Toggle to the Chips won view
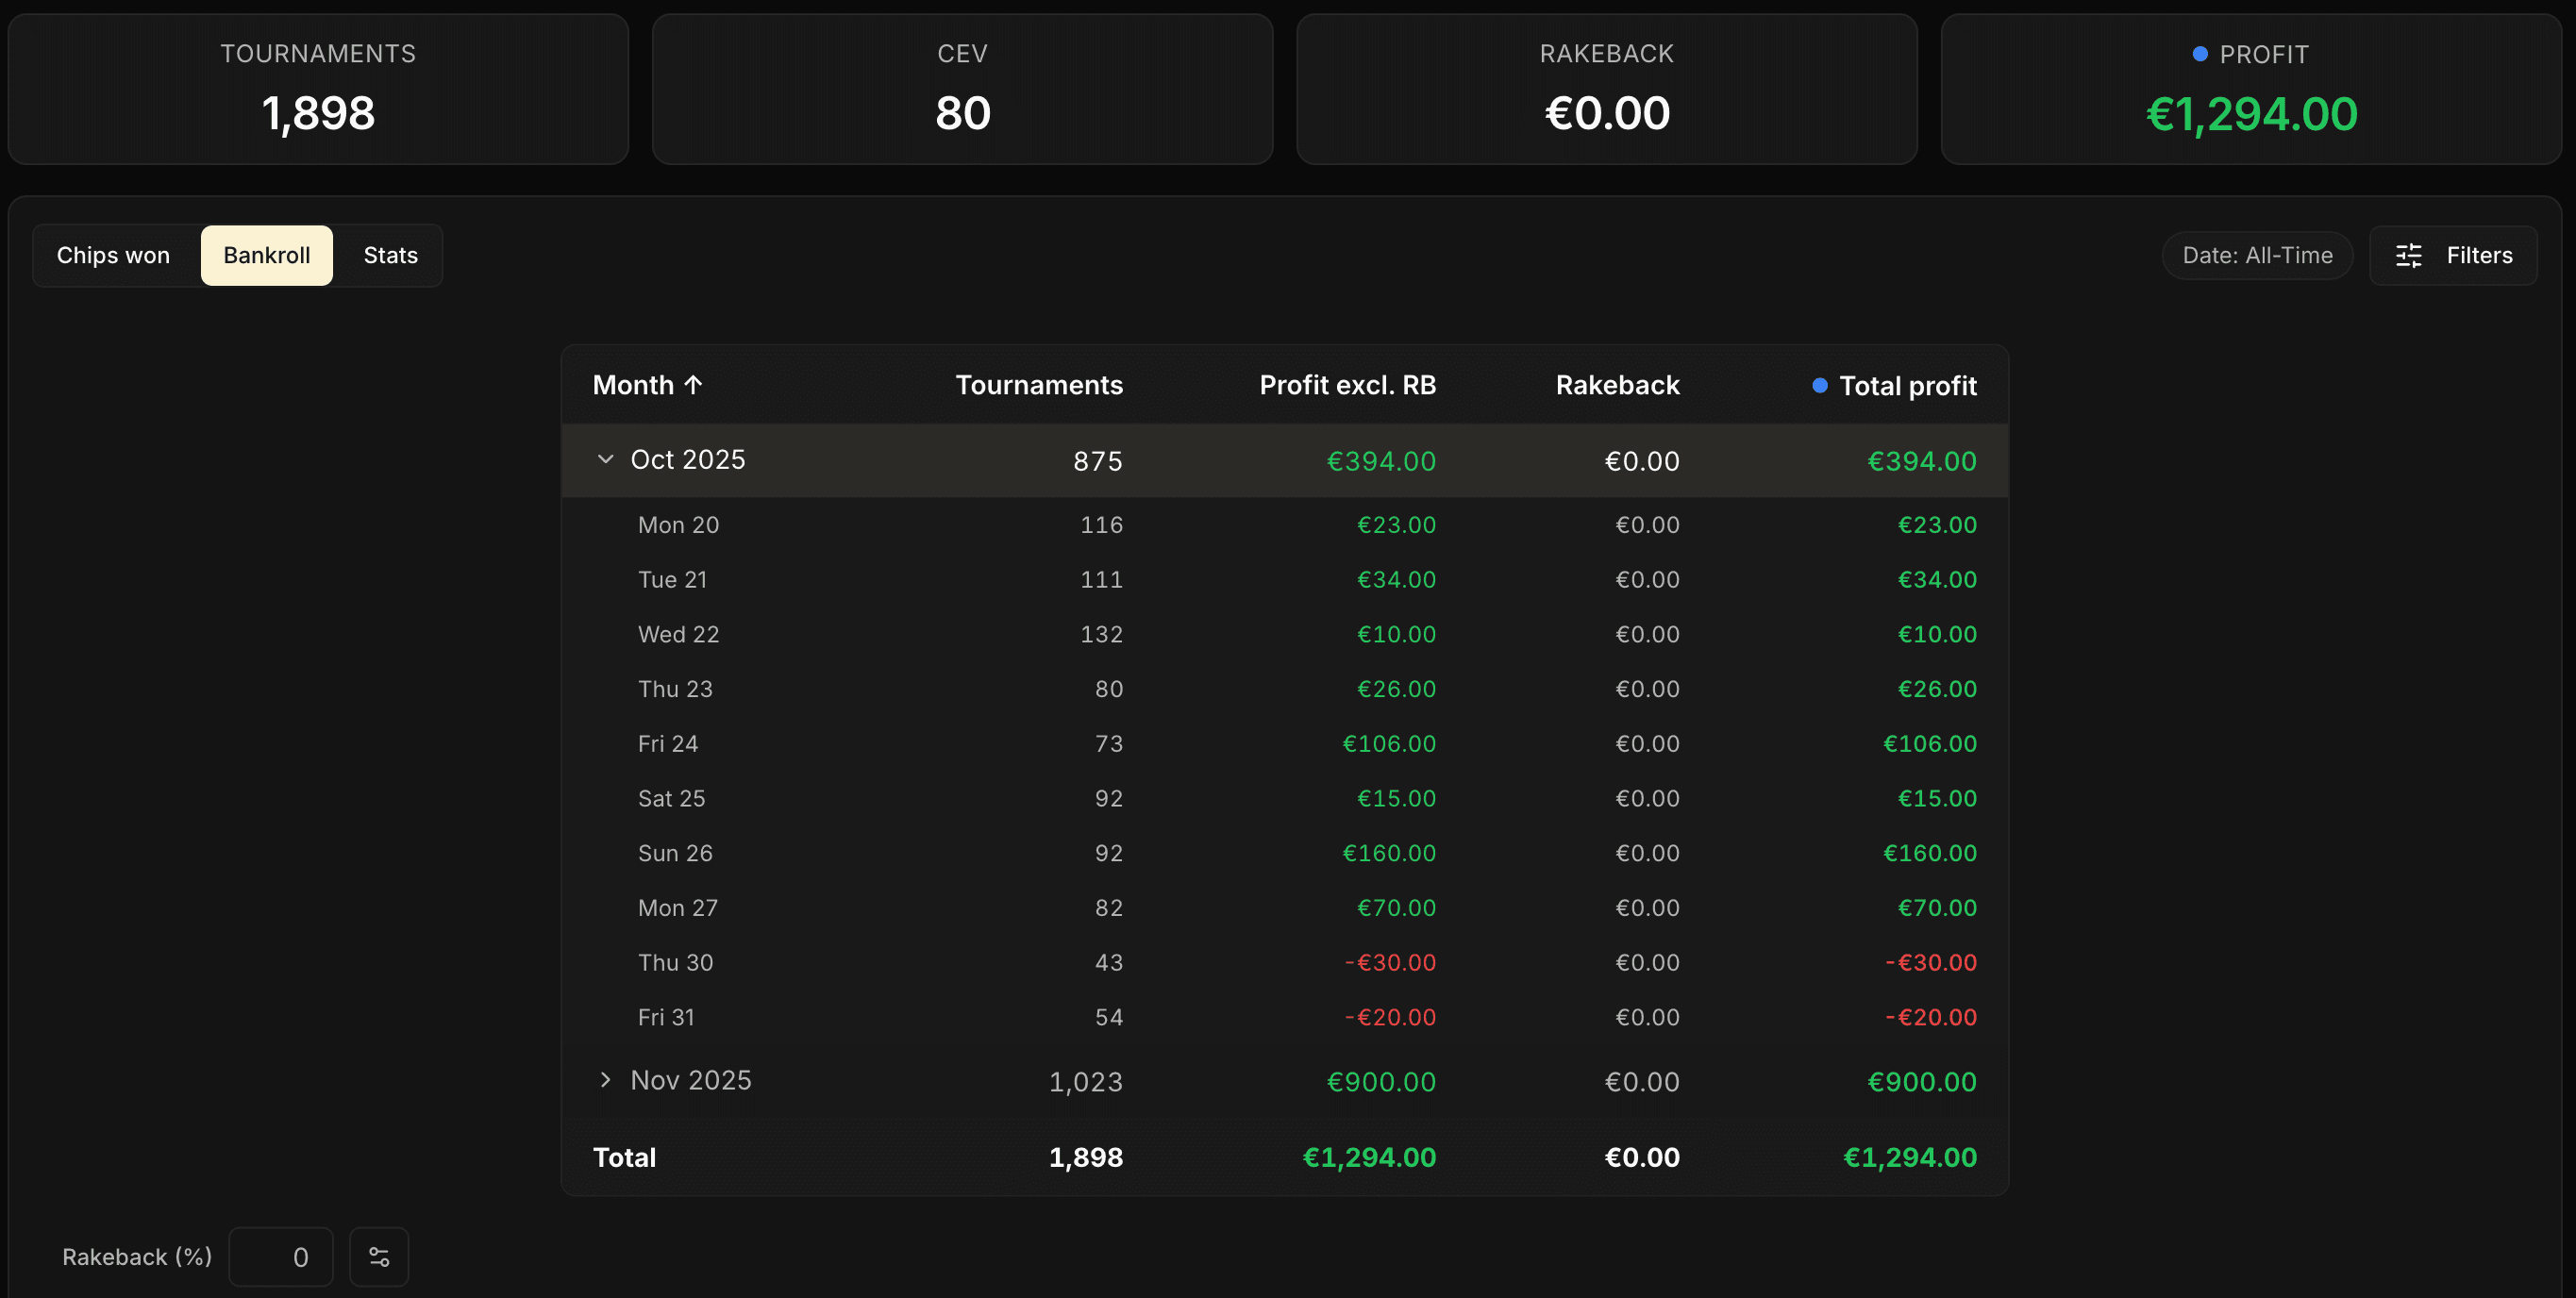The width and height of the screenshot is (2576, 1298). pos(112,255)
